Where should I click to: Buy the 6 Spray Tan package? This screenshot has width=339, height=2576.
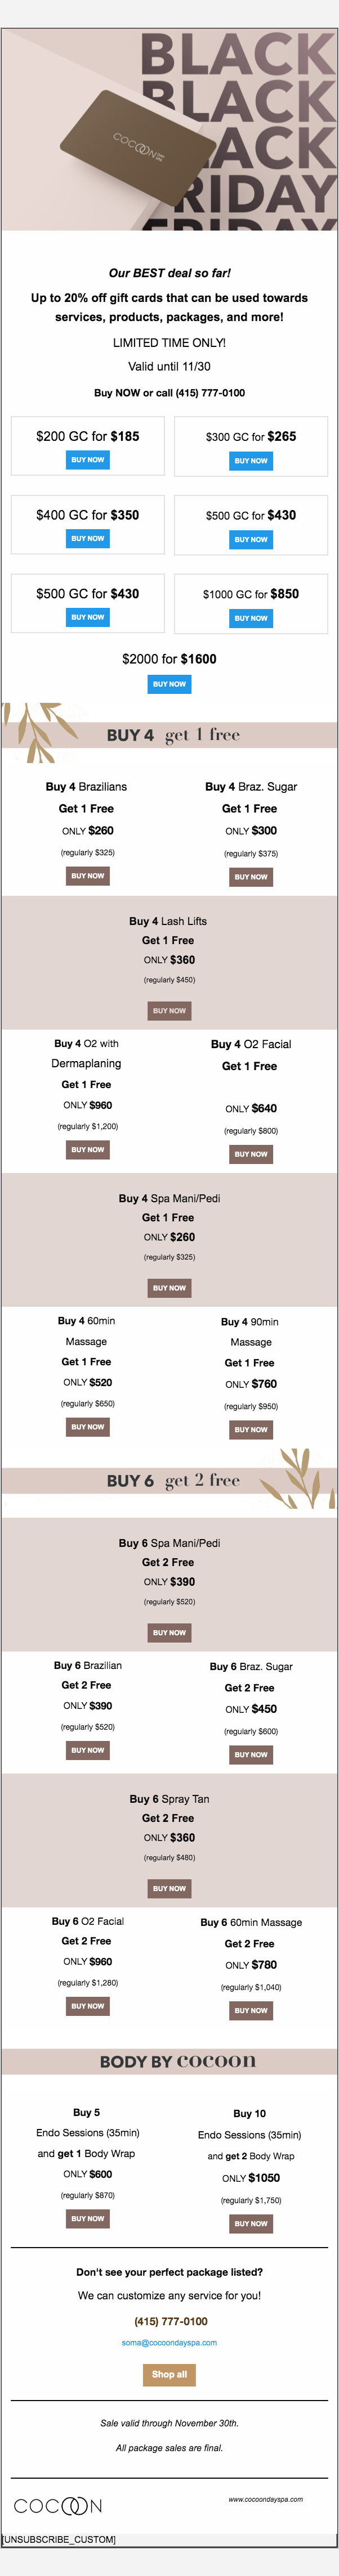[169, 1888]
